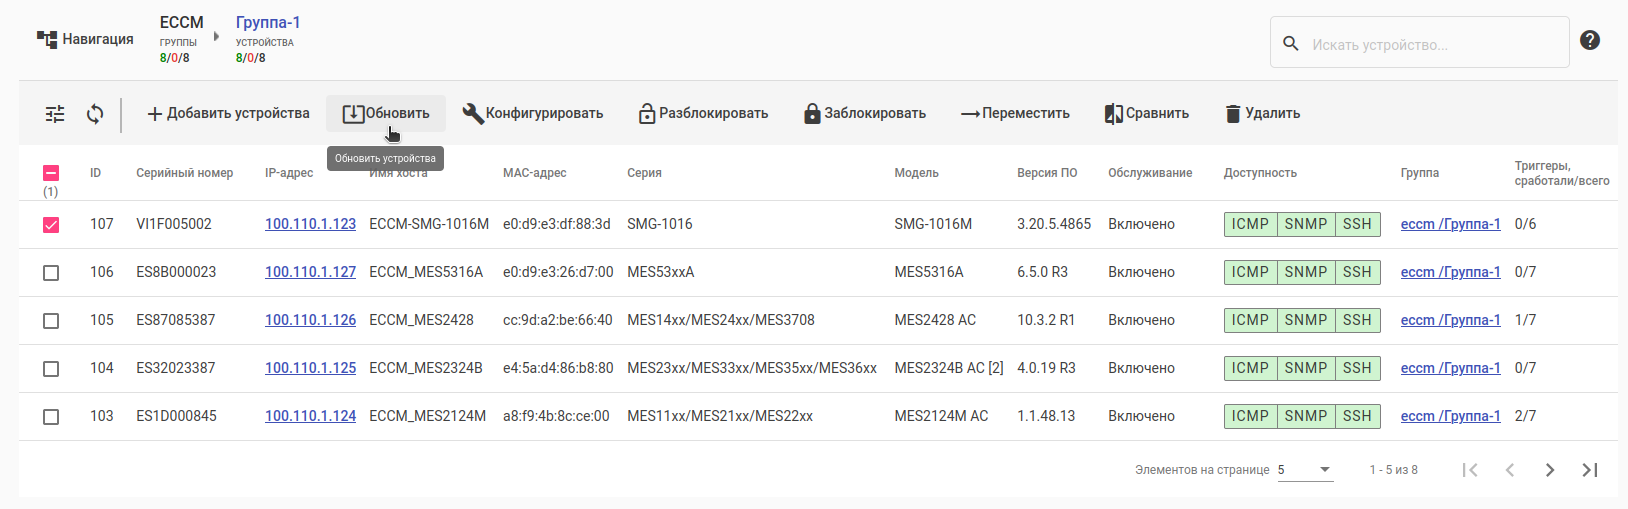Click the Навигация tree icon

click(47, 39)
